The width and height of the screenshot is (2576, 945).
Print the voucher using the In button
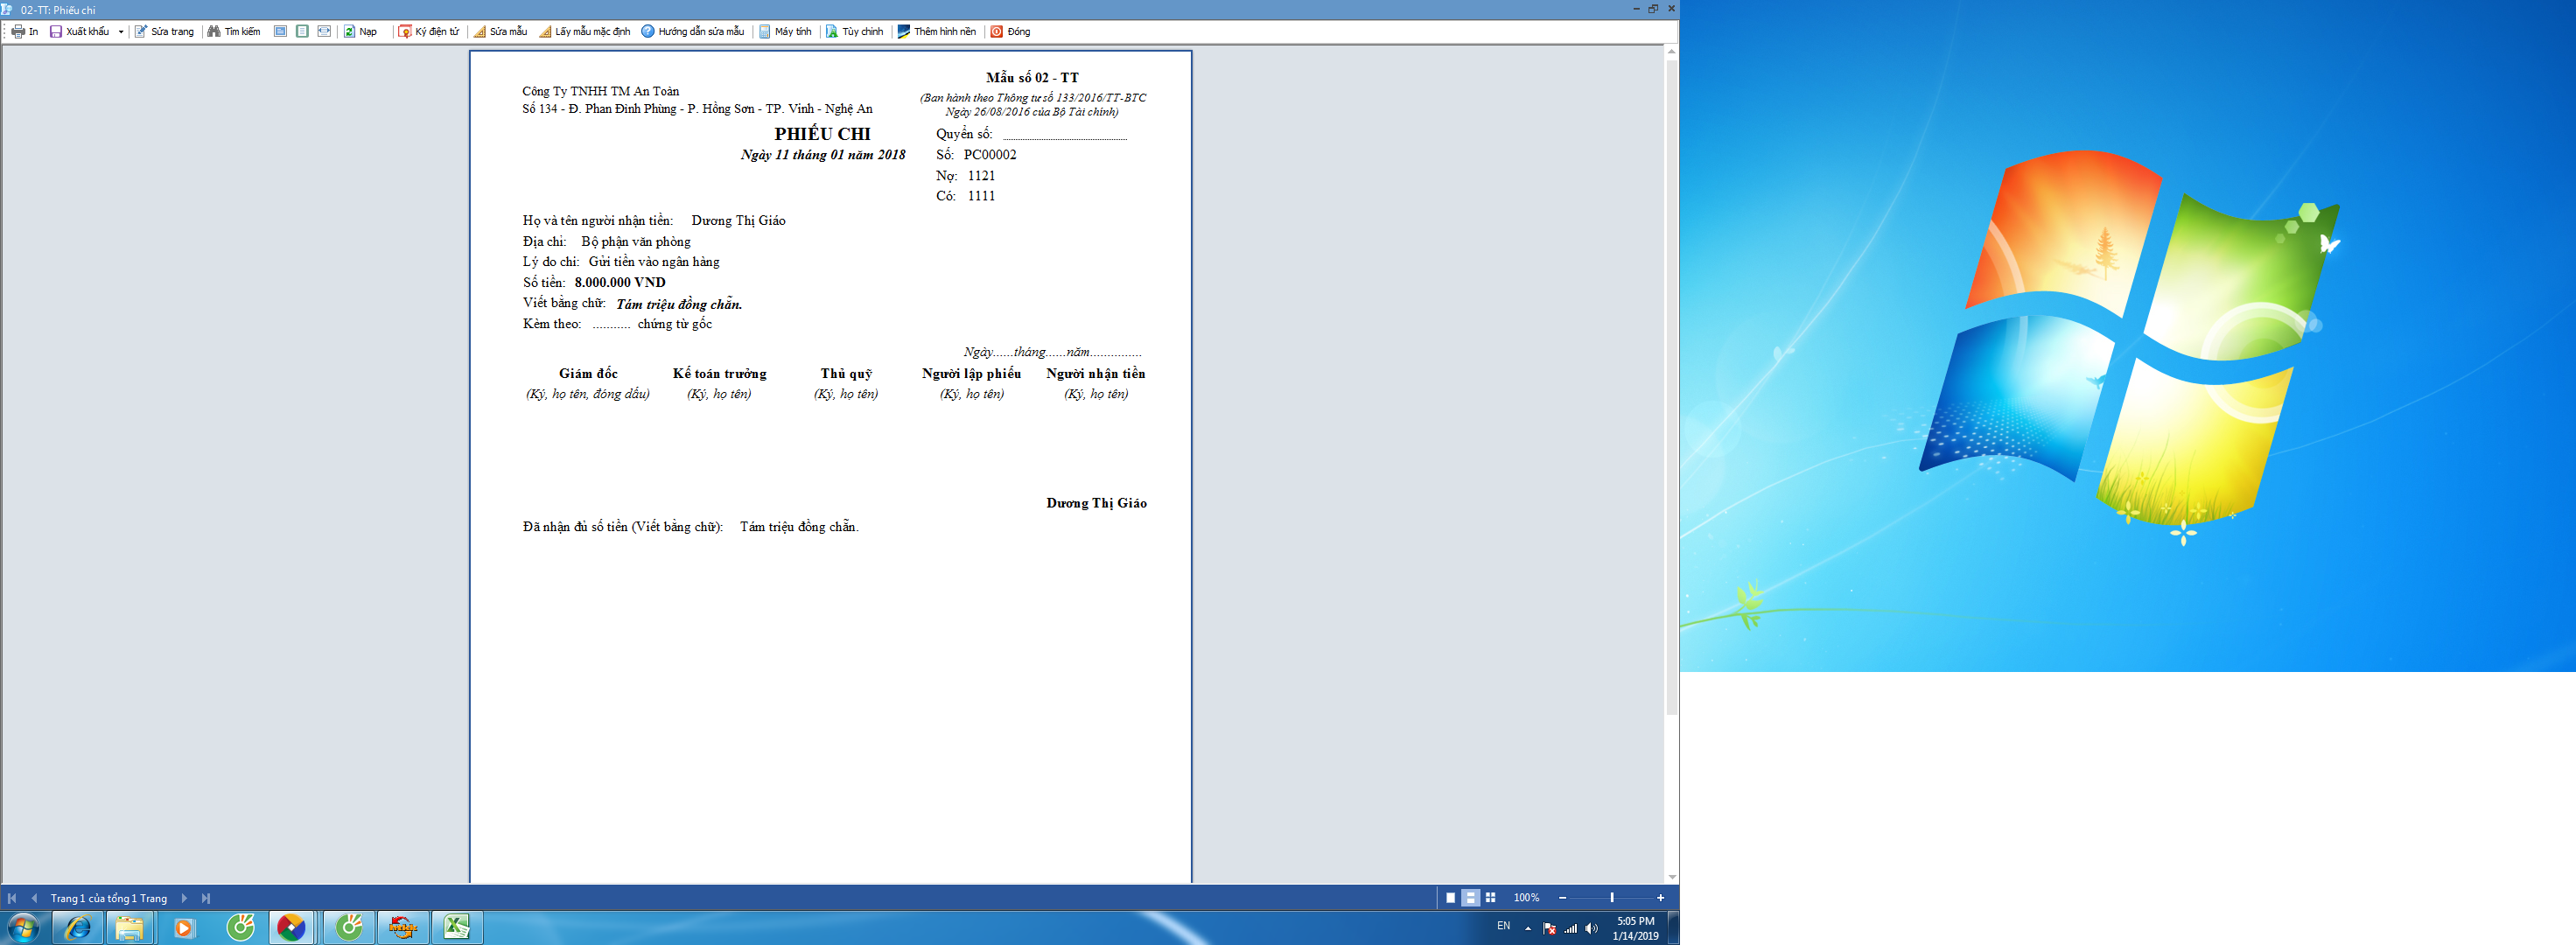25,32
